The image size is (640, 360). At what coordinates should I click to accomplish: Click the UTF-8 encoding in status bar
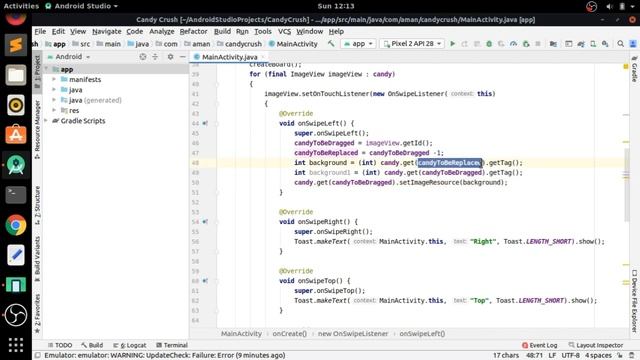click(570, 355)
